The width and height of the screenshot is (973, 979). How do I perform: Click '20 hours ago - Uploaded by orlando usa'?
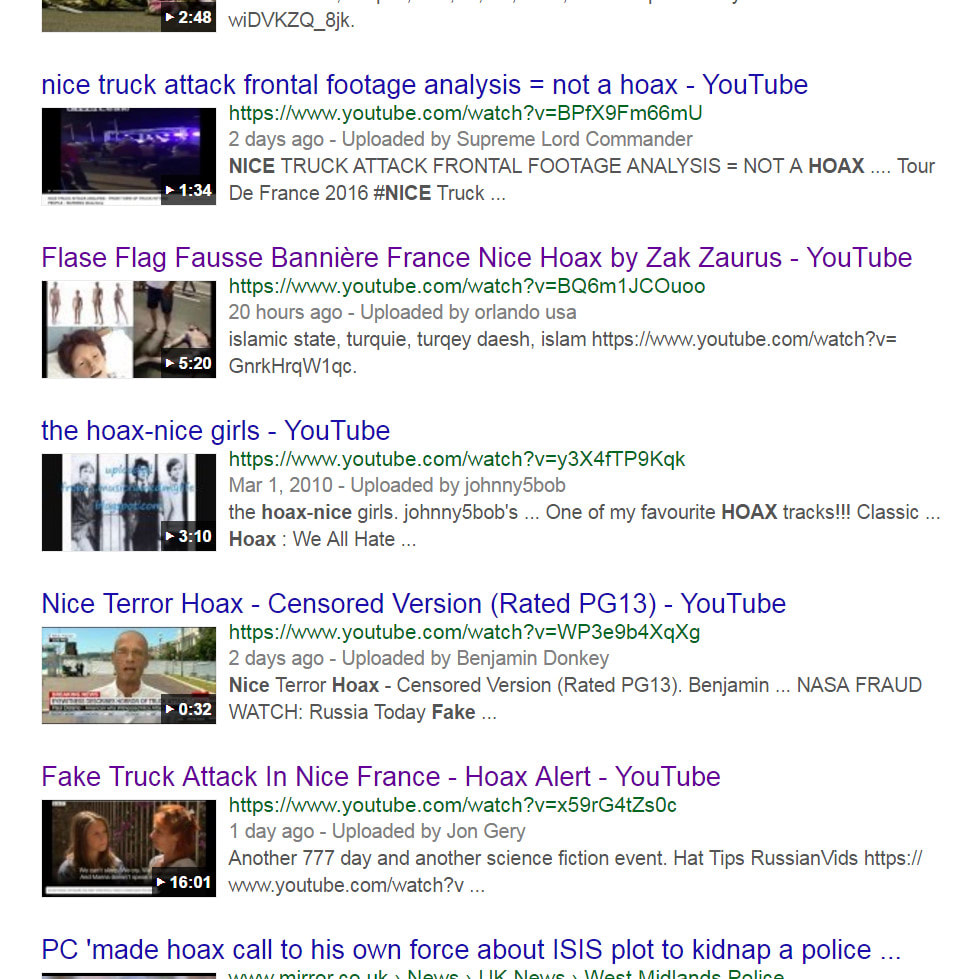point(402,312)
